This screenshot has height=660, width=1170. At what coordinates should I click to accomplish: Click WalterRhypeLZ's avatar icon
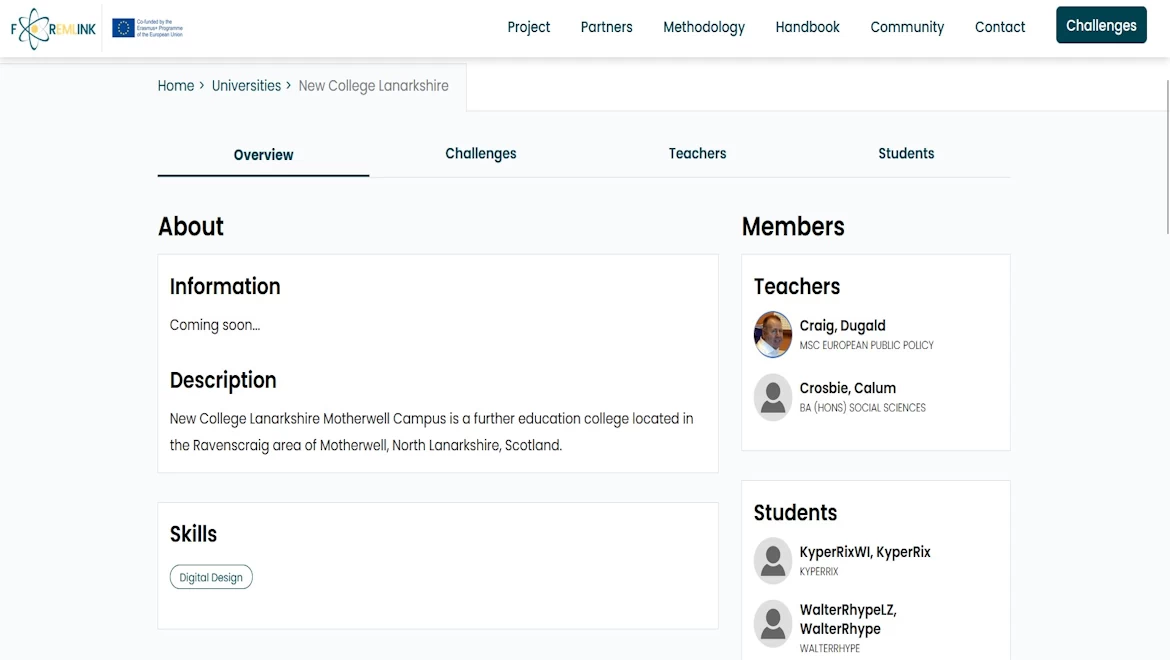point(772,623)
